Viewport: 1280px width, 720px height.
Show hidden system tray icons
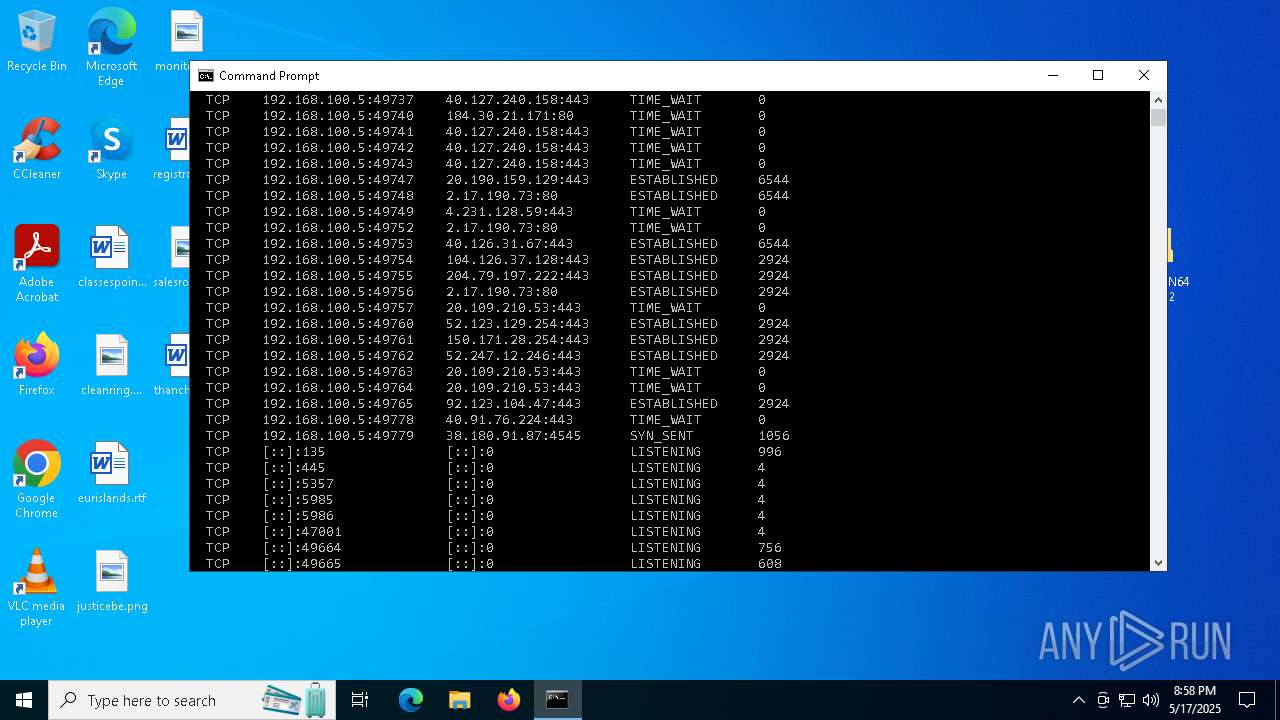pyautogui.click(x=1078, y=700)
